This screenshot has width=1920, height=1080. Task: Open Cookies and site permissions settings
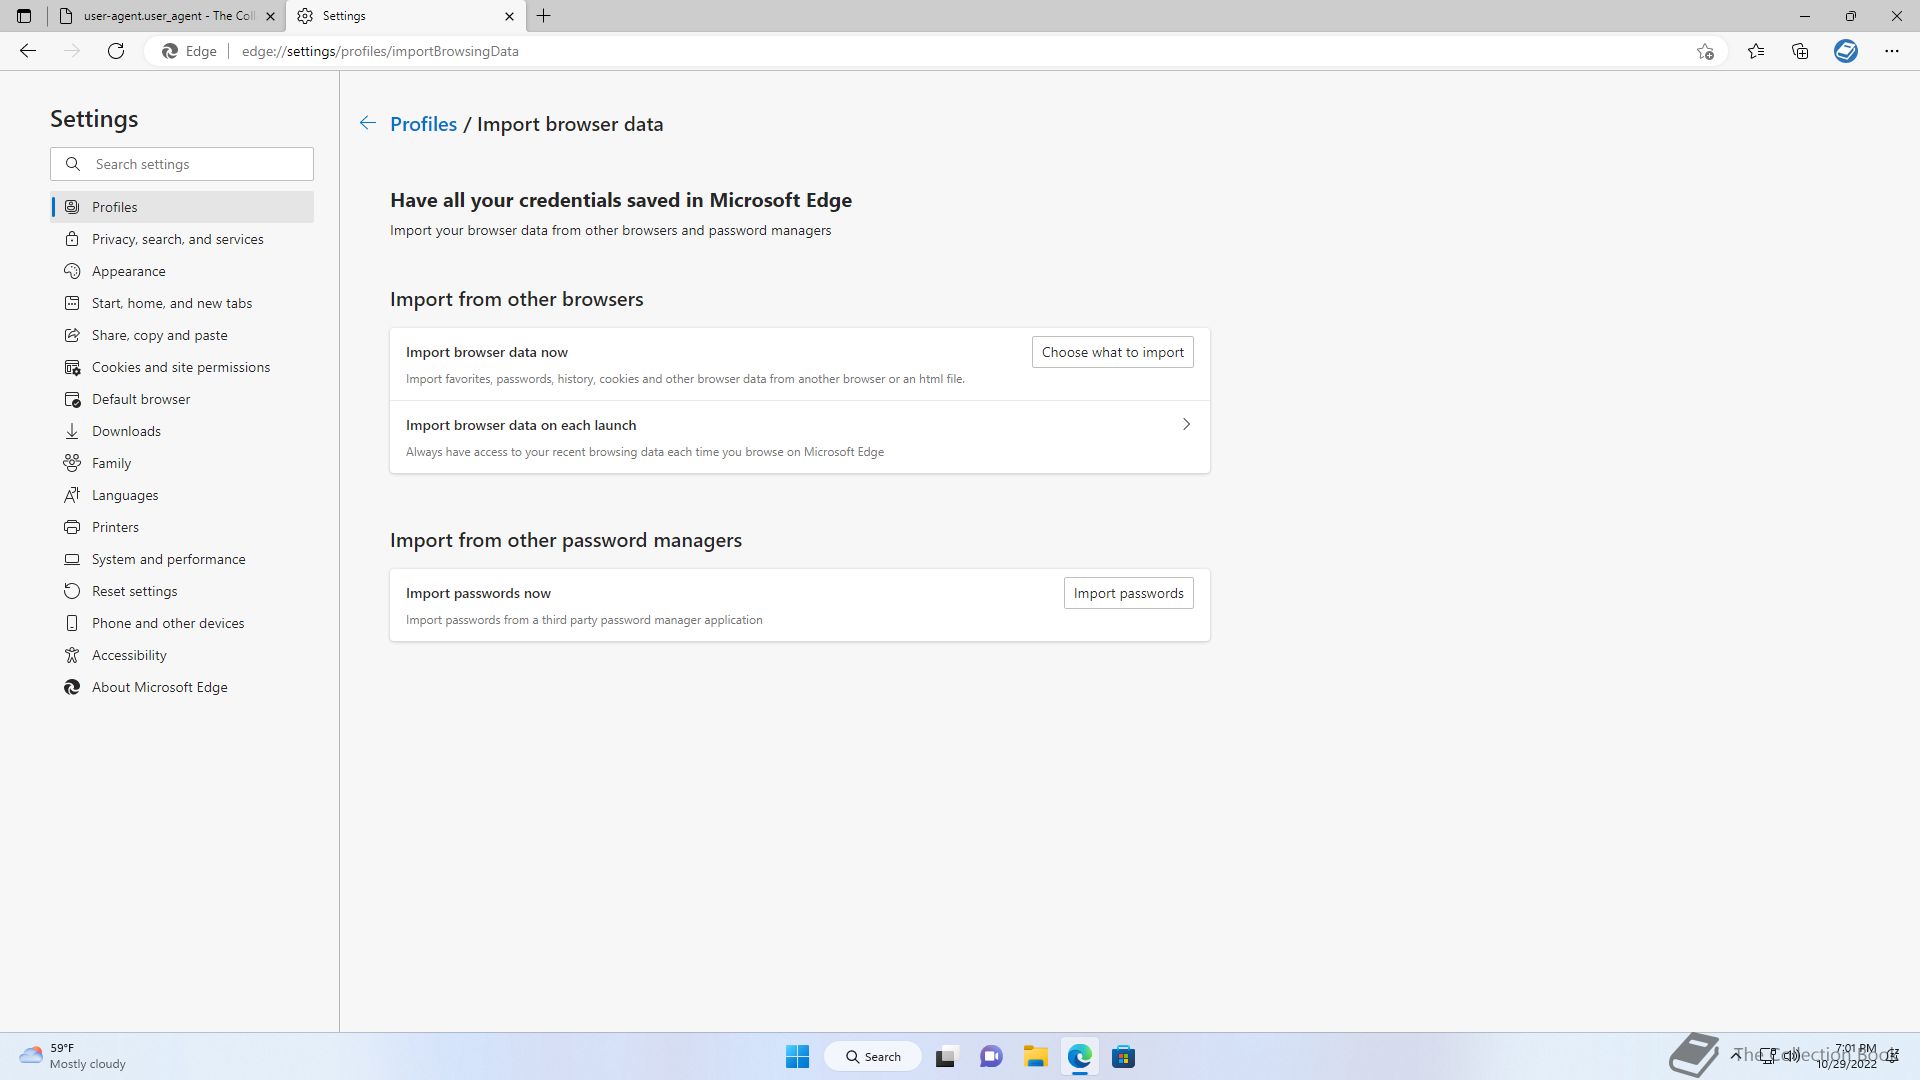(x=182, y=367)
